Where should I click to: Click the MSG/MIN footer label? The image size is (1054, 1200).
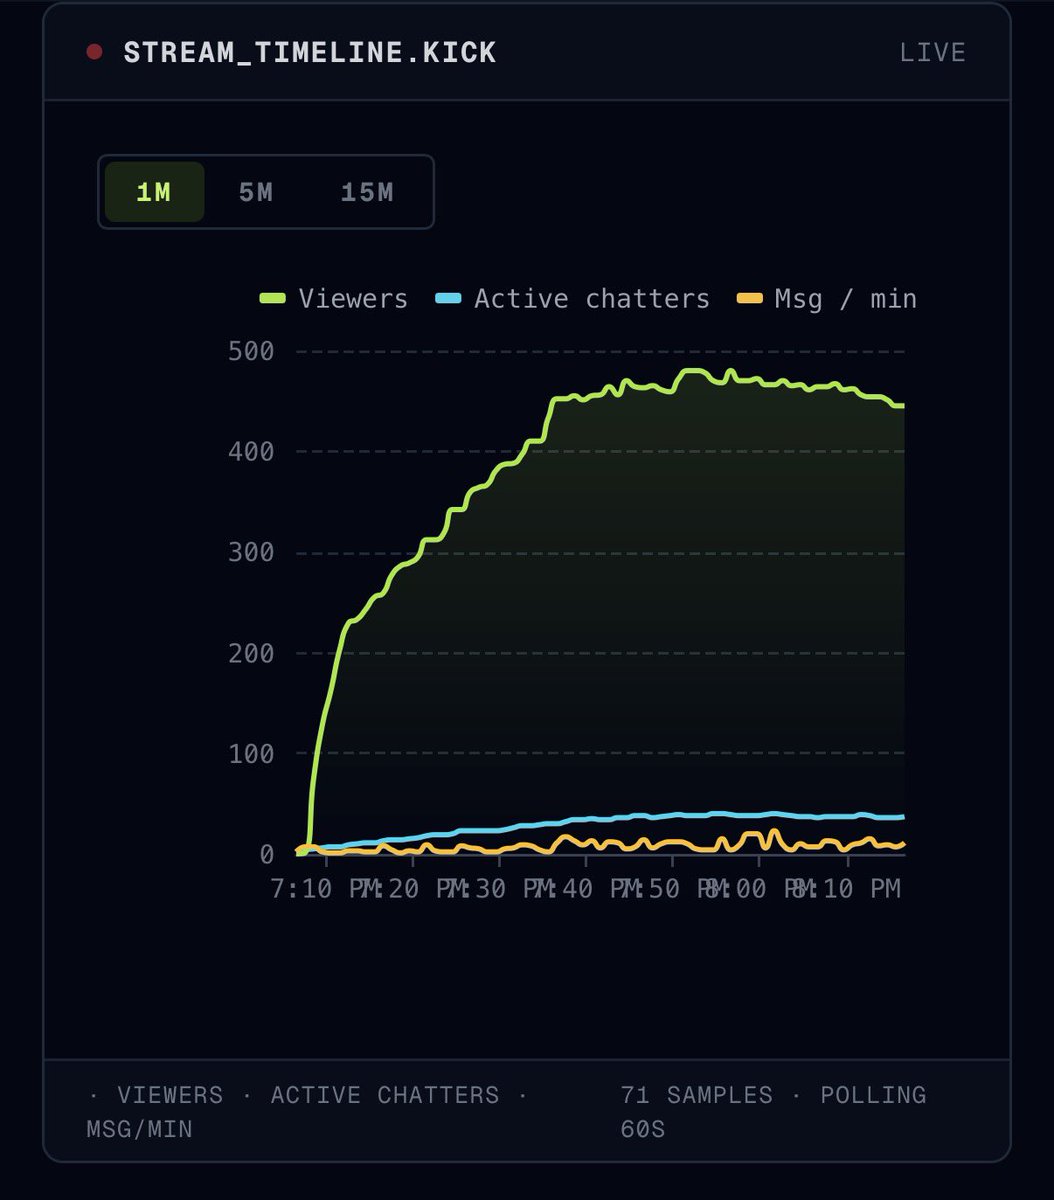pos(140,1129)
